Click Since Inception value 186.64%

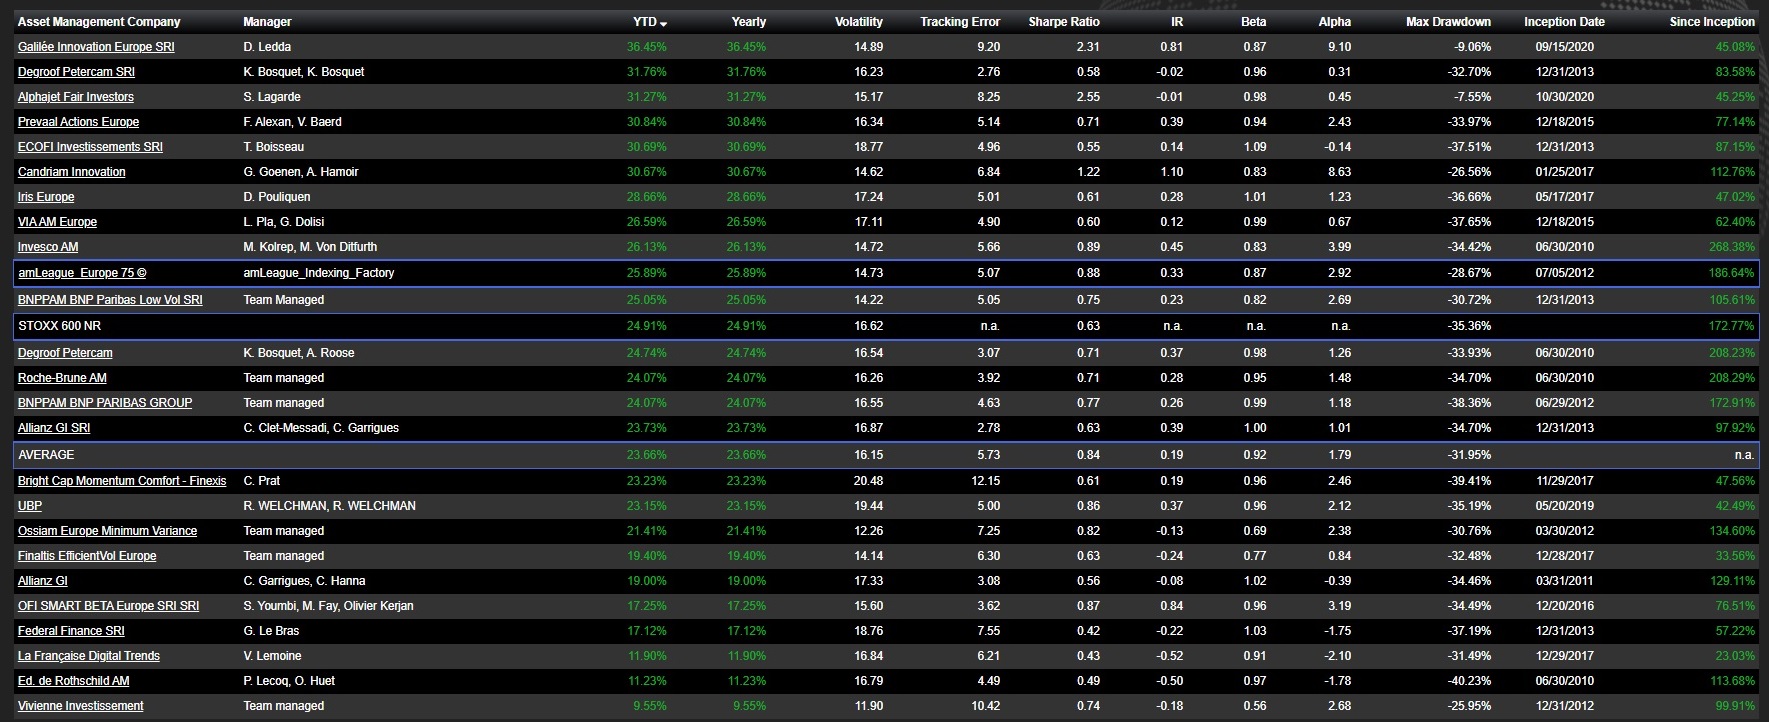click(1733, 273)
